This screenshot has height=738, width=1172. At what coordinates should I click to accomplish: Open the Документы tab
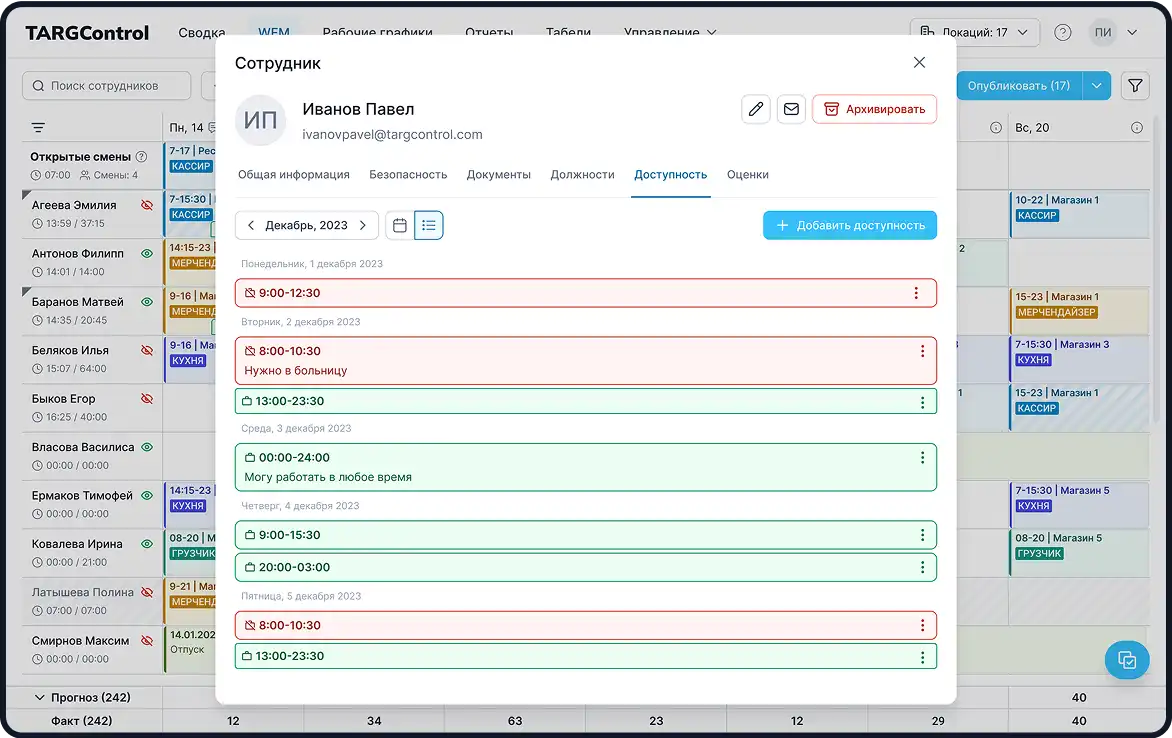[x=499, y=174]
